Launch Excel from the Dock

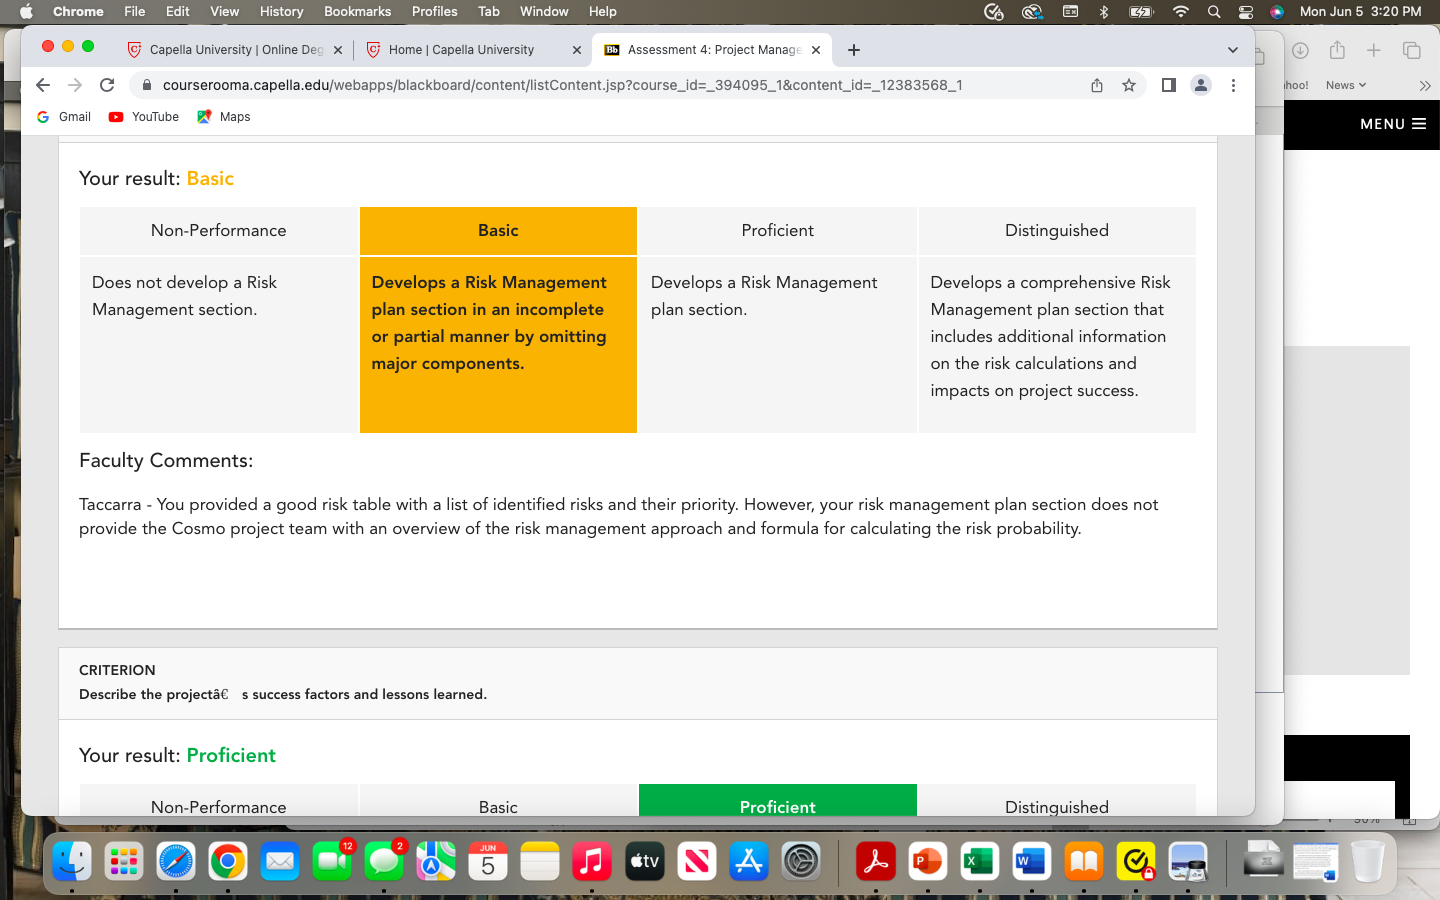pos(980,861)
